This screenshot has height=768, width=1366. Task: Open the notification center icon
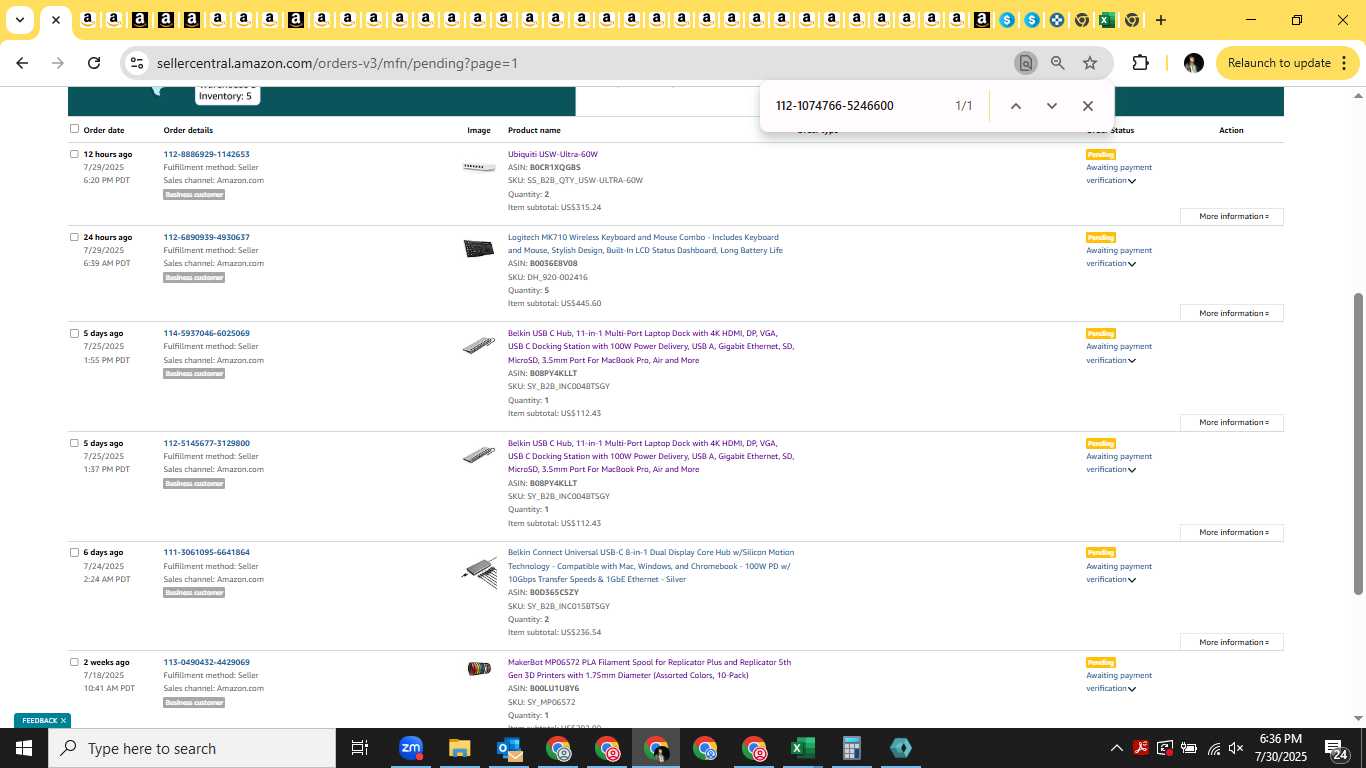pos(1337,748)
